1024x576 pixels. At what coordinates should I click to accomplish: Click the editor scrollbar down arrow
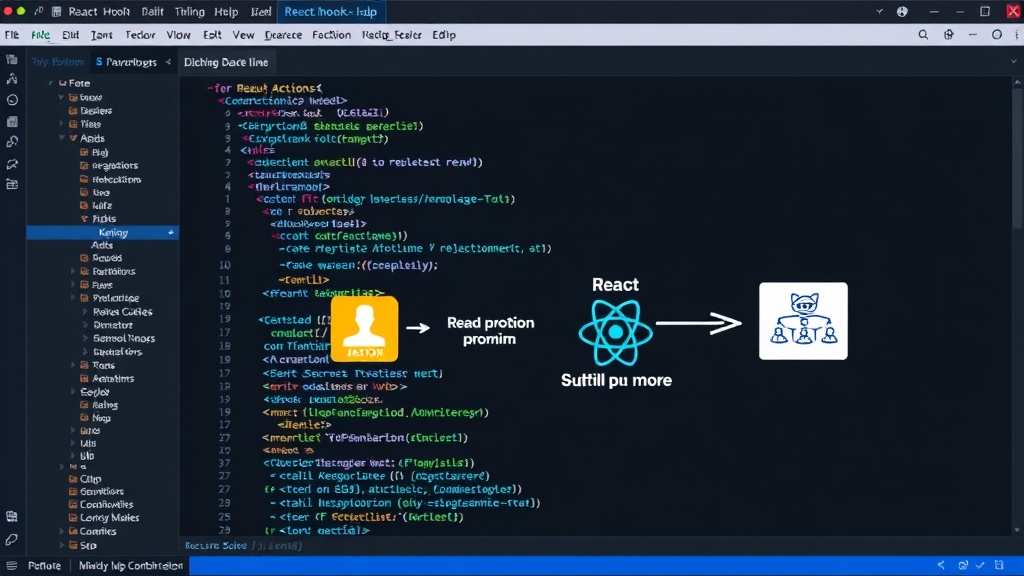click(1017, 530)
